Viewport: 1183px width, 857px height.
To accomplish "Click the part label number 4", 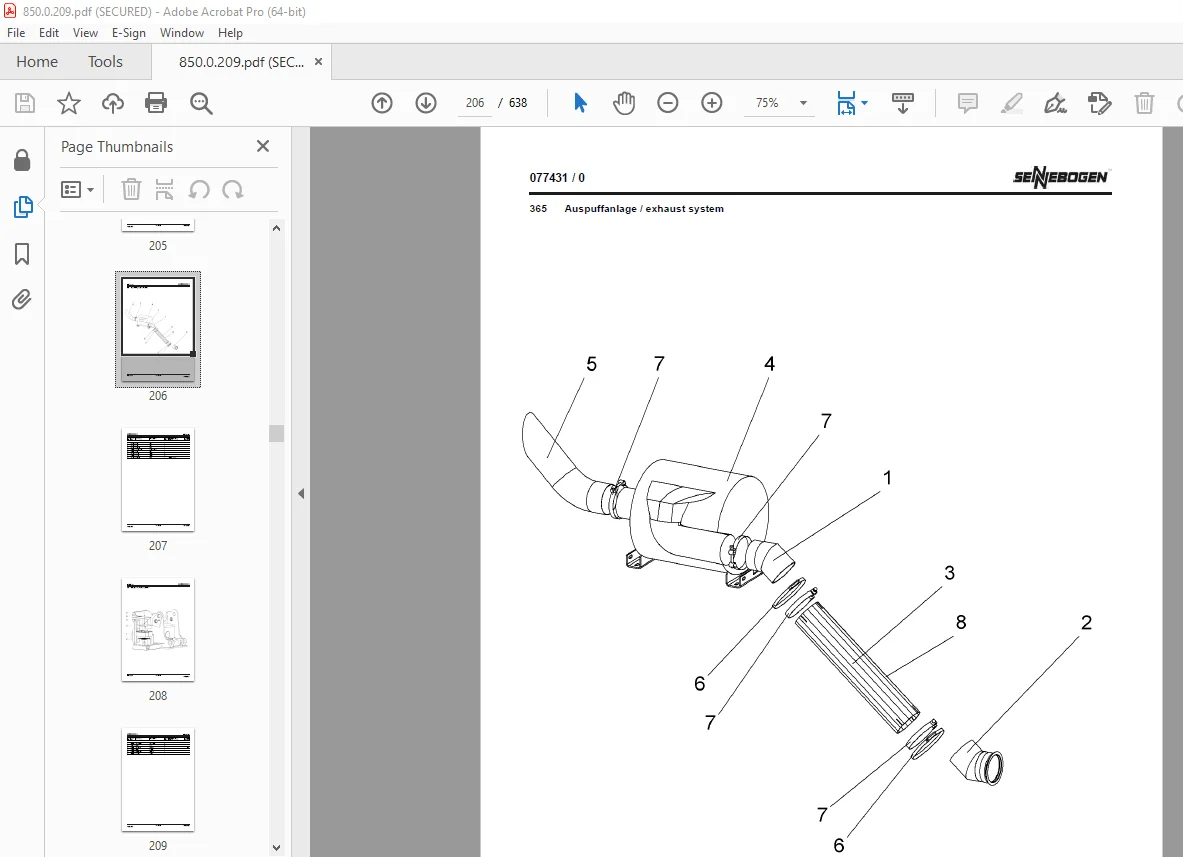I will tap(770, 364).
